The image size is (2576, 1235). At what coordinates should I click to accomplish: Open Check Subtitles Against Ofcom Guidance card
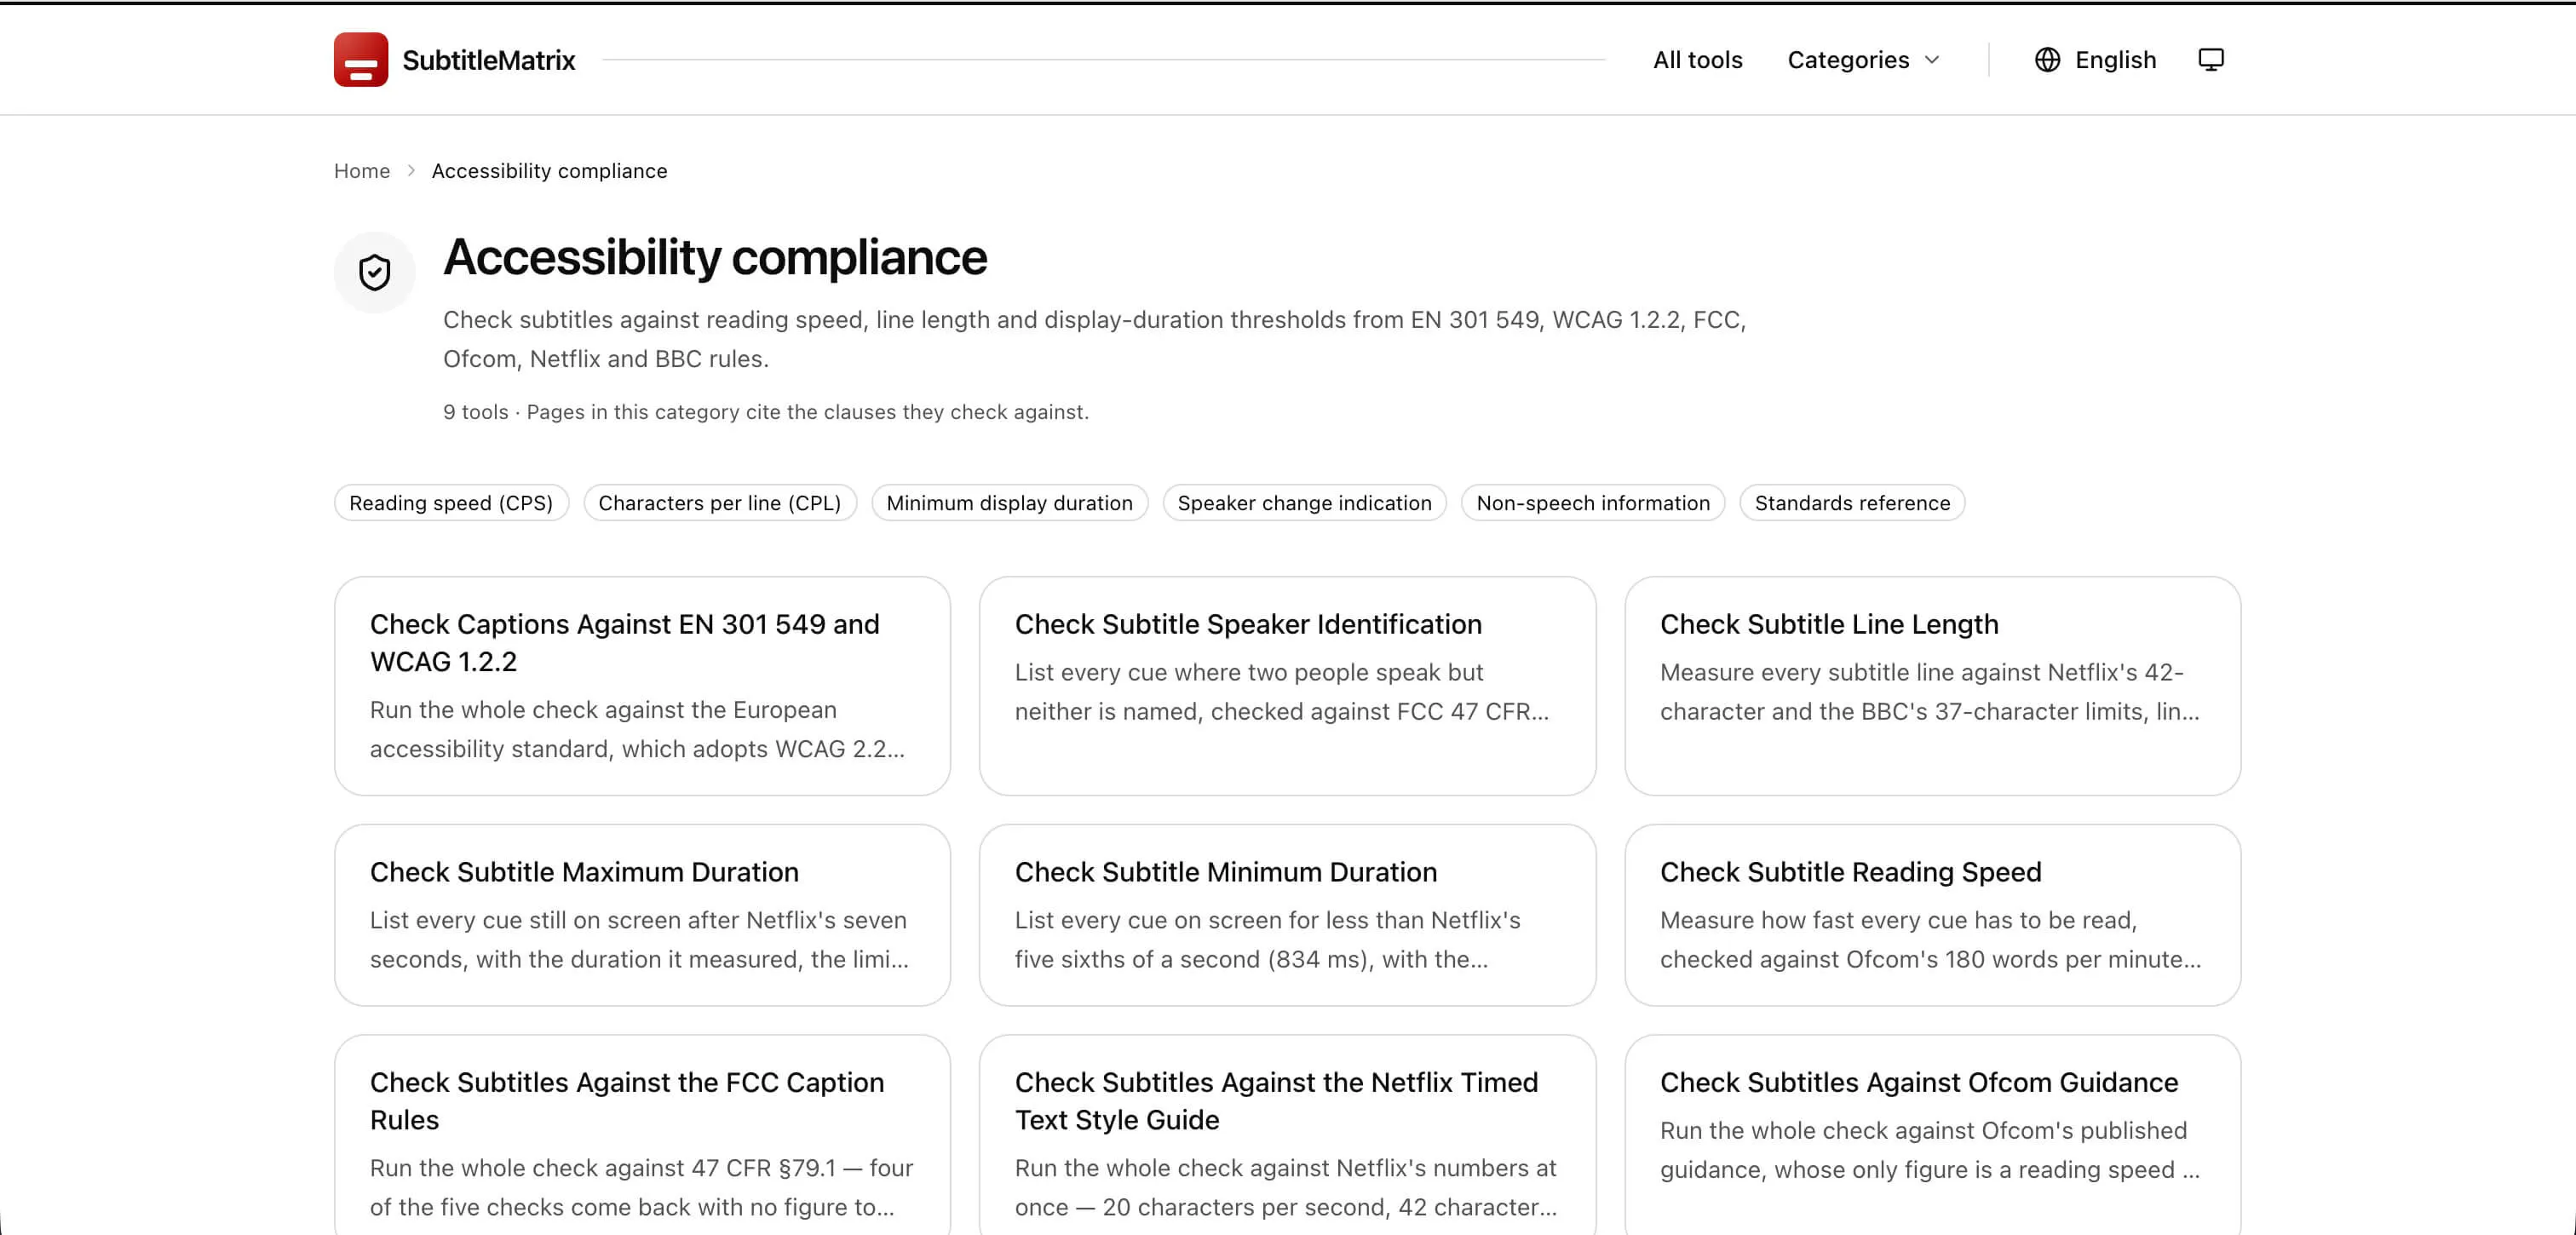1932,1135
